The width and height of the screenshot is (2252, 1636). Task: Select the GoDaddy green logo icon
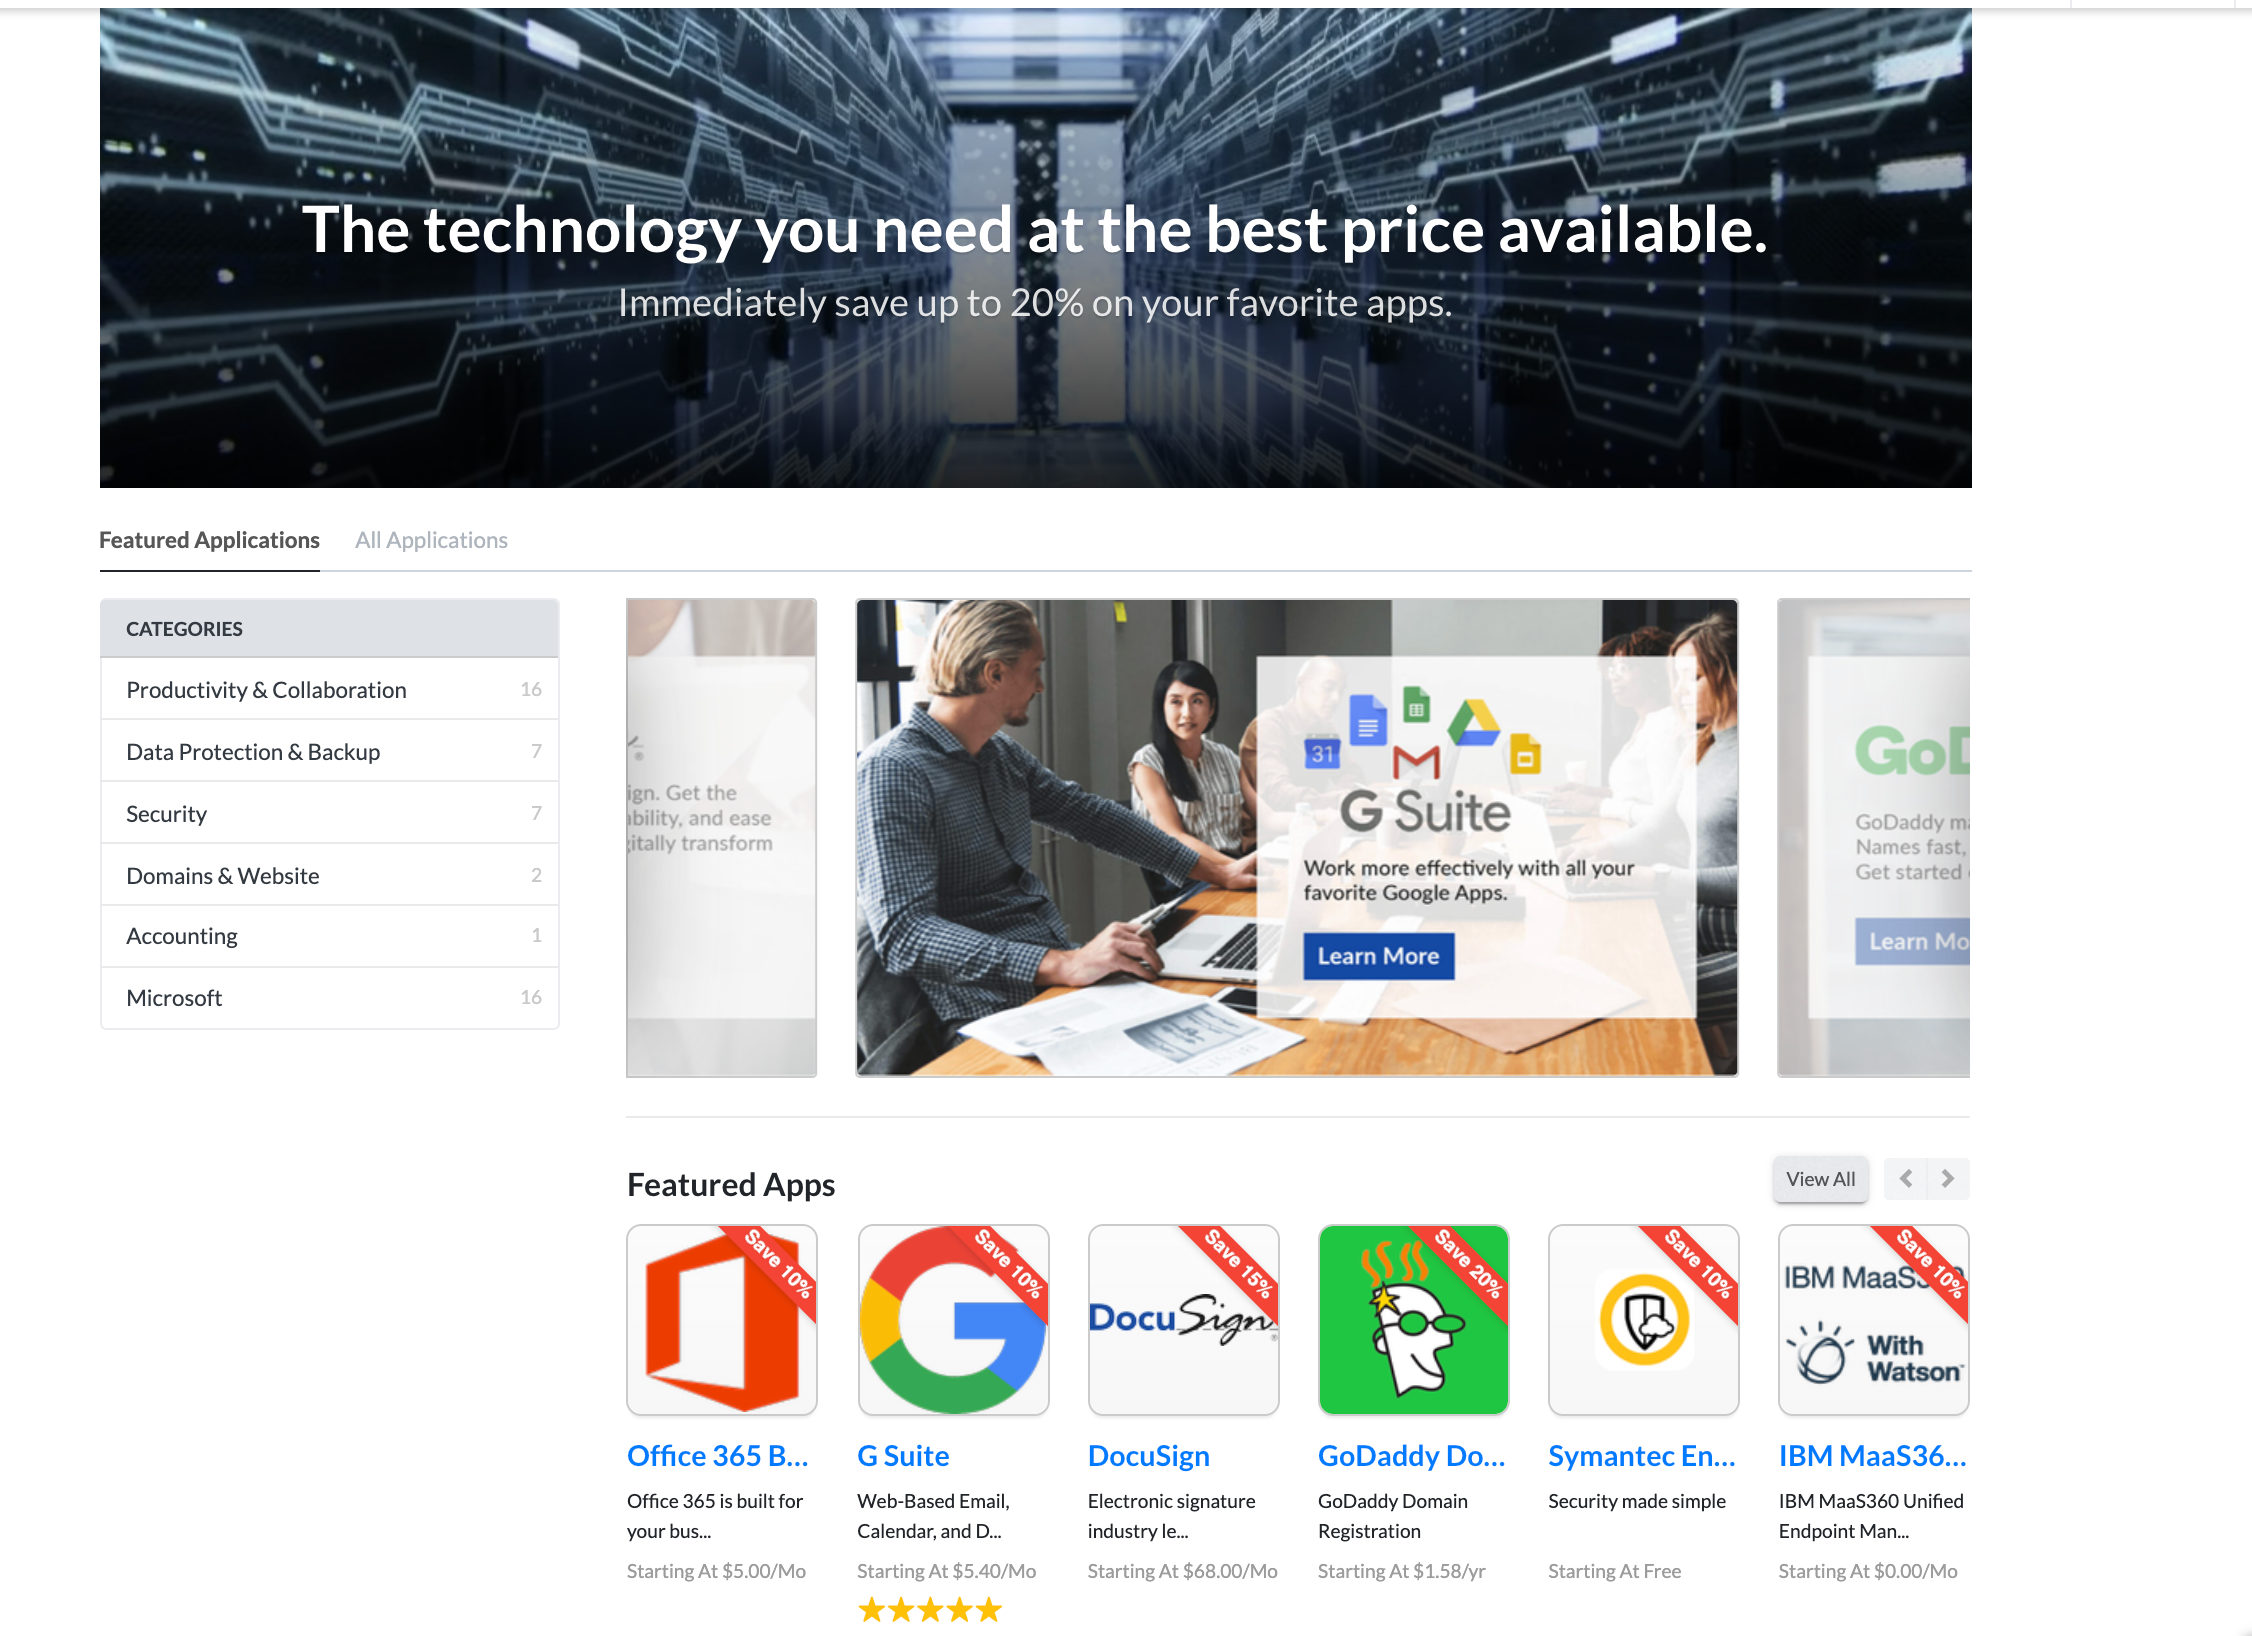[1413, 1319]
